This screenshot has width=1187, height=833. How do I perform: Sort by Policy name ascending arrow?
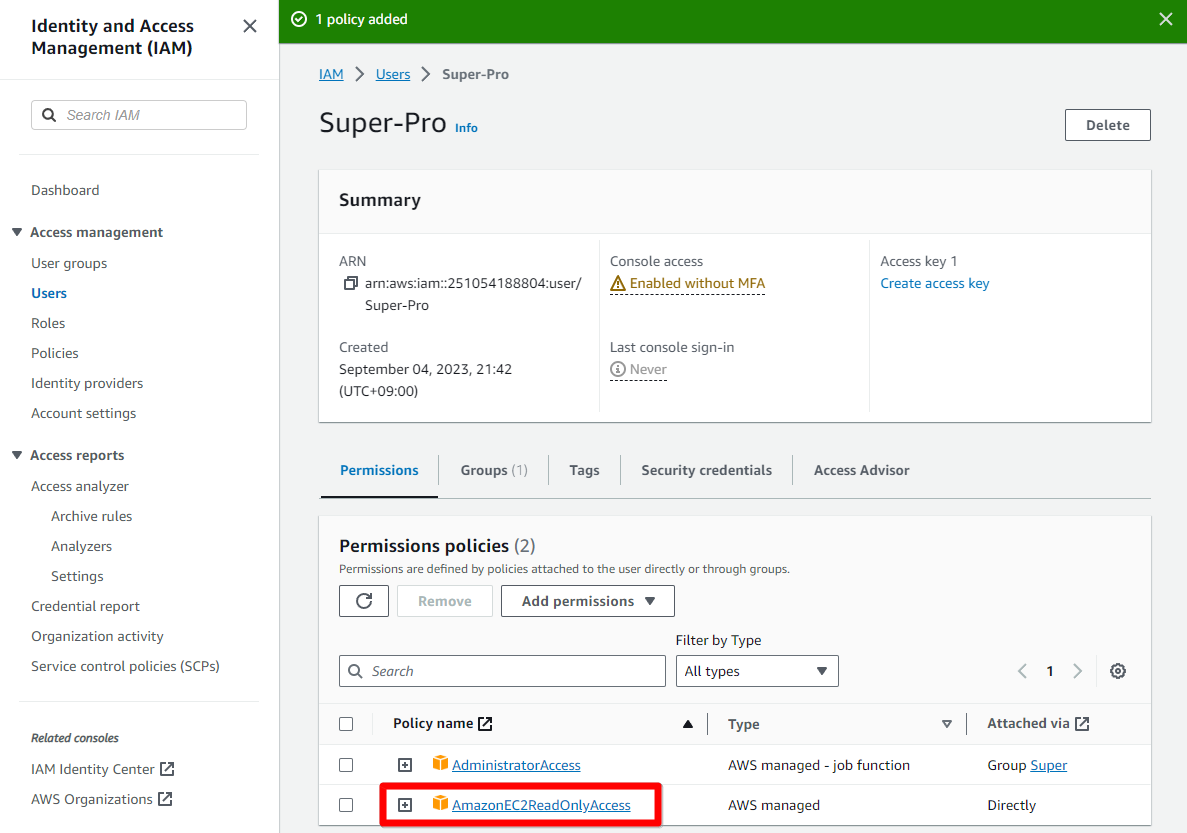[x=687, y=724]
